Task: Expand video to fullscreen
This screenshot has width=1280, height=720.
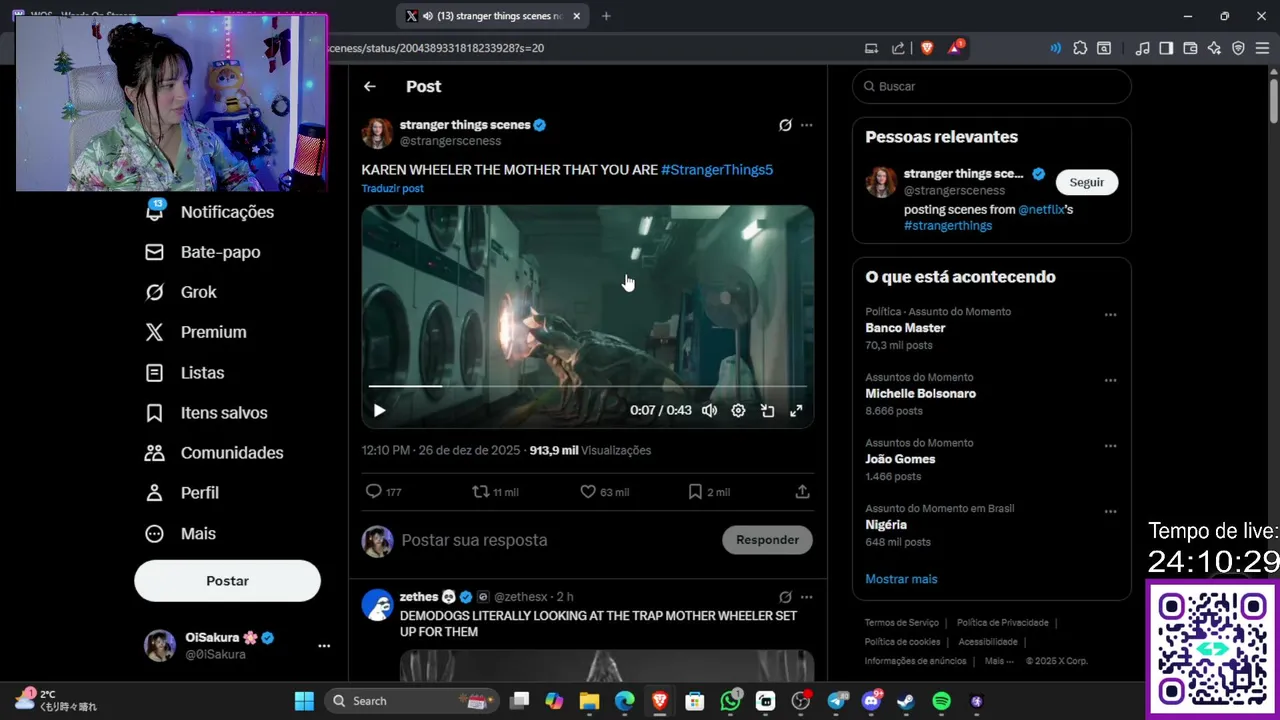Action: click(x=796, y=410)
